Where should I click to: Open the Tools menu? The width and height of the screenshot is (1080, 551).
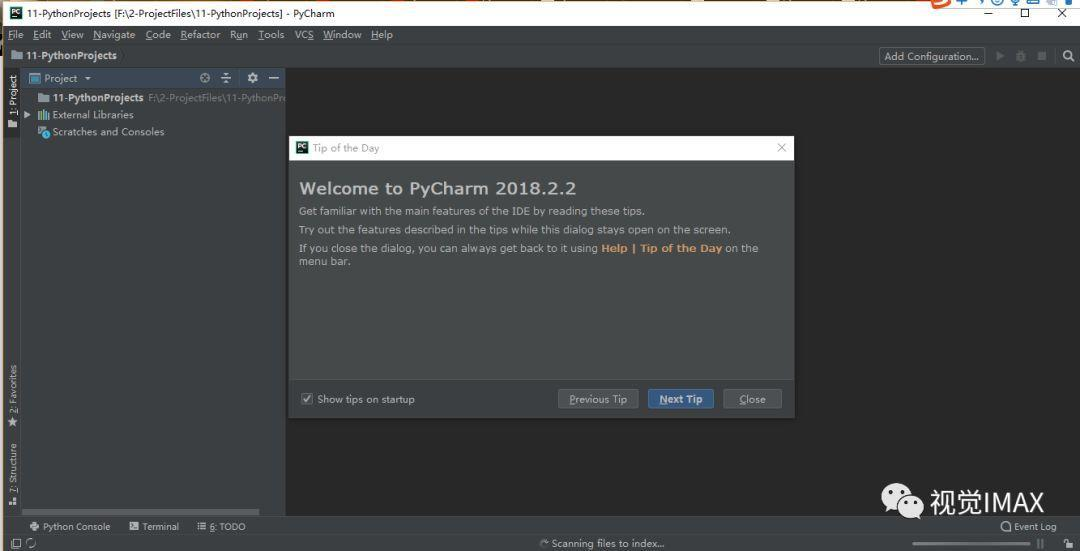[271, 34]
